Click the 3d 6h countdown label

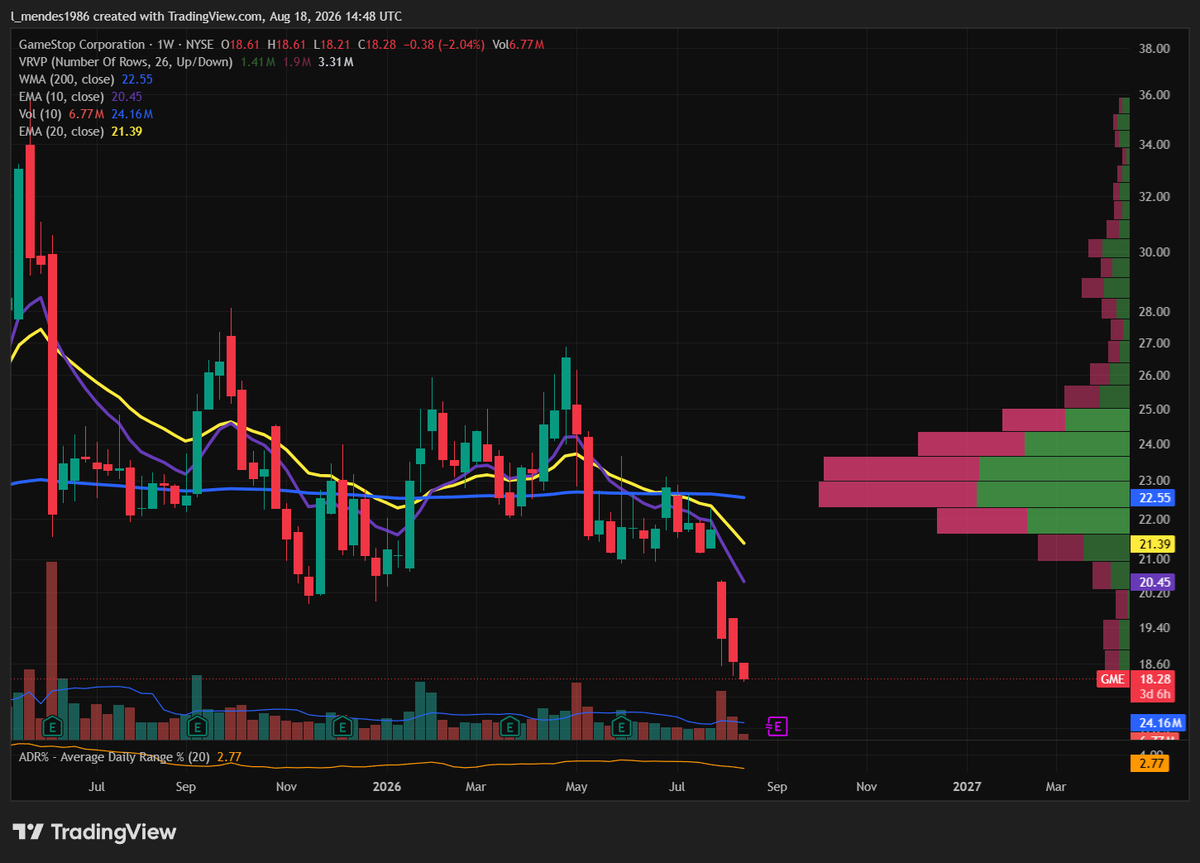pyautogui.click(x=1156, y=694)
